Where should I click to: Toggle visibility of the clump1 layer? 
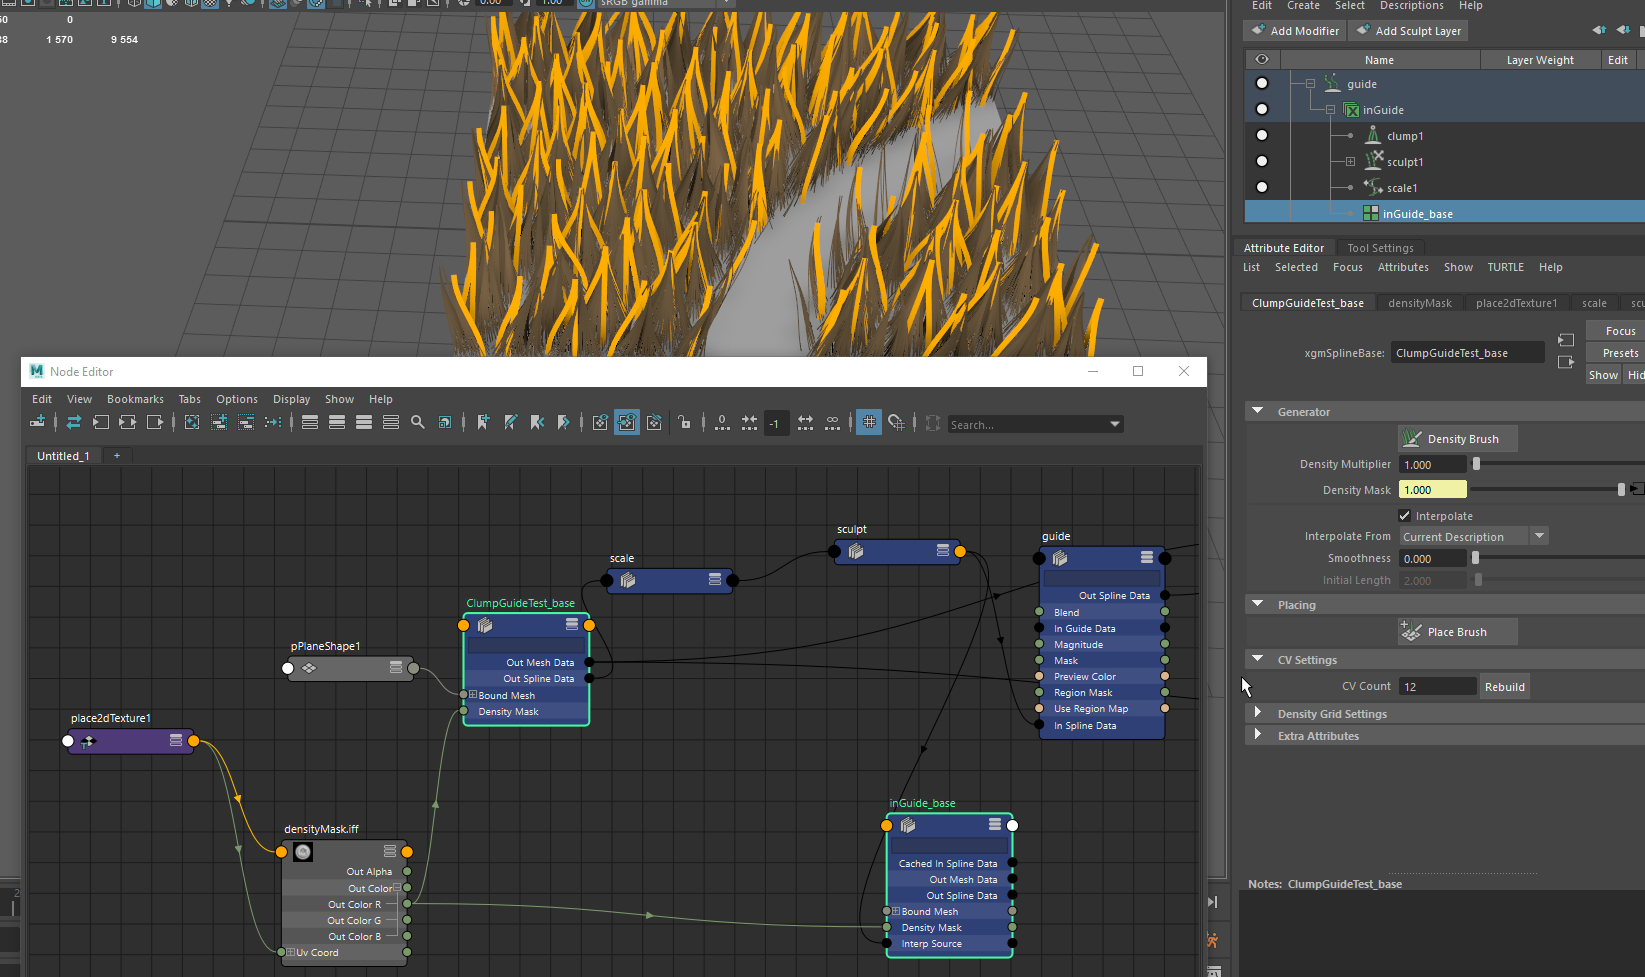[1262, 135]
